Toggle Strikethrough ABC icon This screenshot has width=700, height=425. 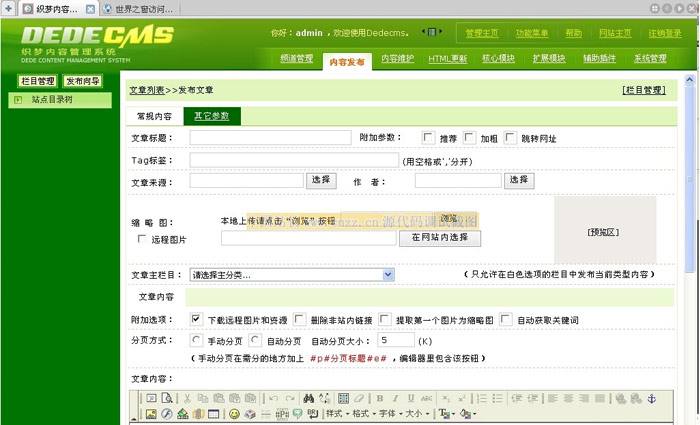point(427,398)
